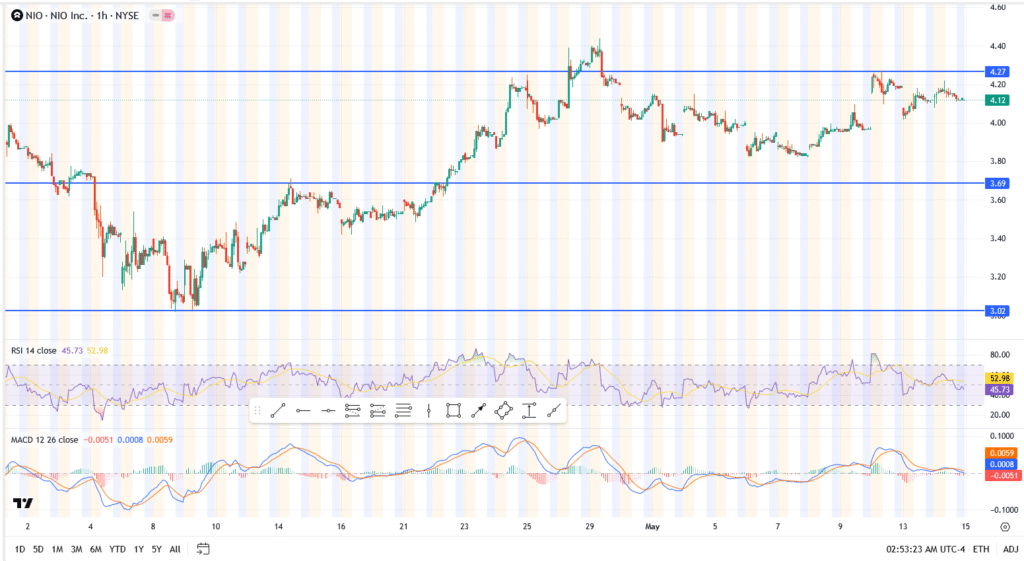Click the purple 45.73 RSI value tag

[1000, 389]
